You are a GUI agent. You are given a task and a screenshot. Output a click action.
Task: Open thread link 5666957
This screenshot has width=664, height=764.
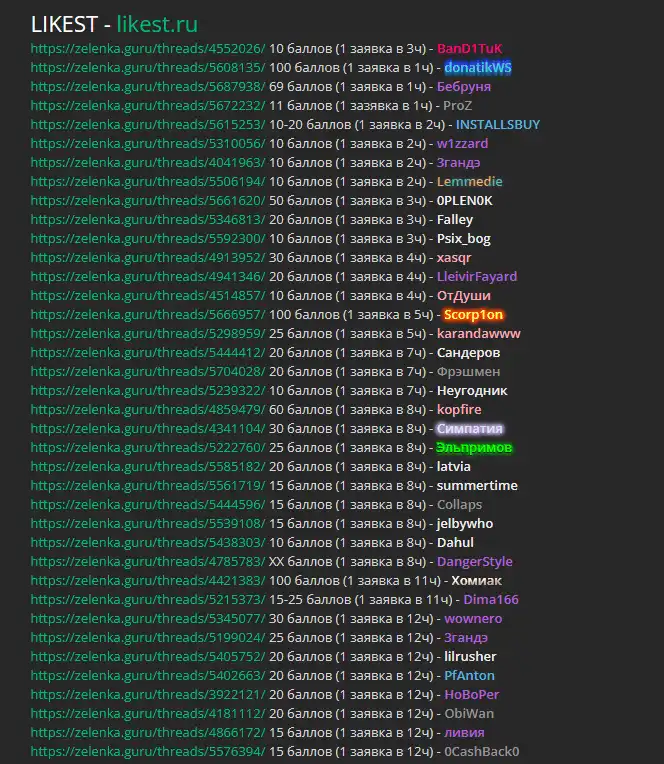[148, 315]
